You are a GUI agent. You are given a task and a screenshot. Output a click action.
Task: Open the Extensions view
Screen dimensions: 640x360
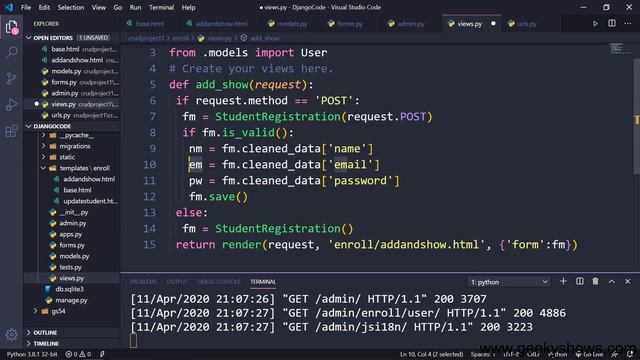coord(11,131)
